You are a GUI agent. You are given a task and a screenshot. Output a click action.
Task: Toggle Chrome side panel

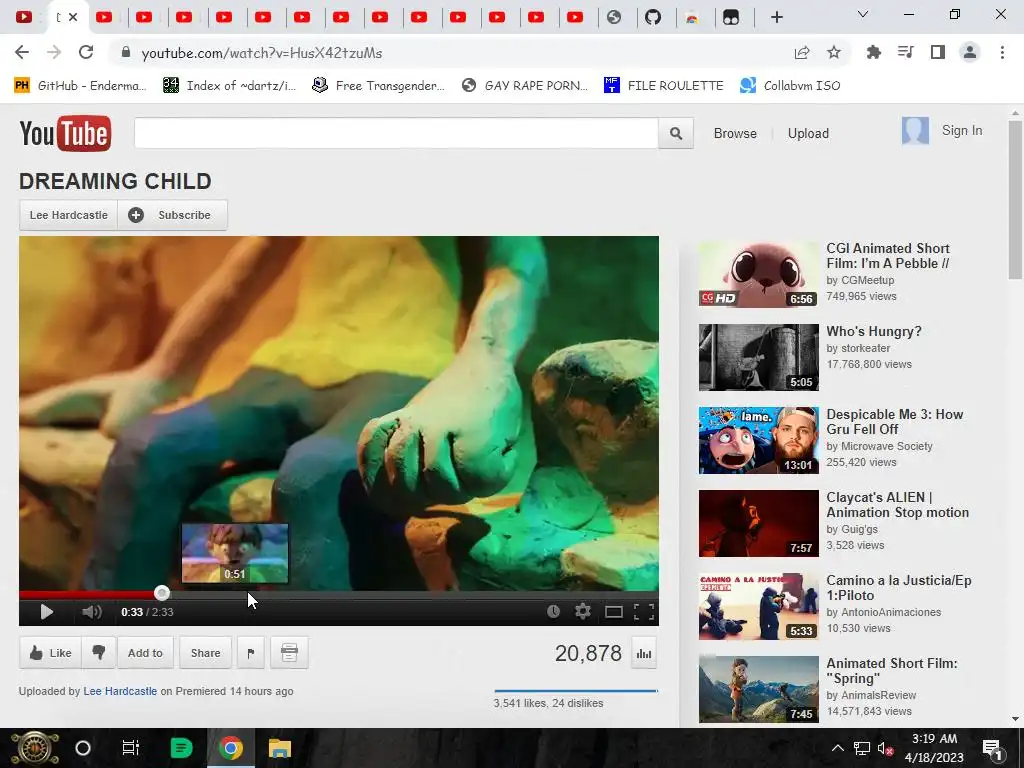click(x=938, y=52)
